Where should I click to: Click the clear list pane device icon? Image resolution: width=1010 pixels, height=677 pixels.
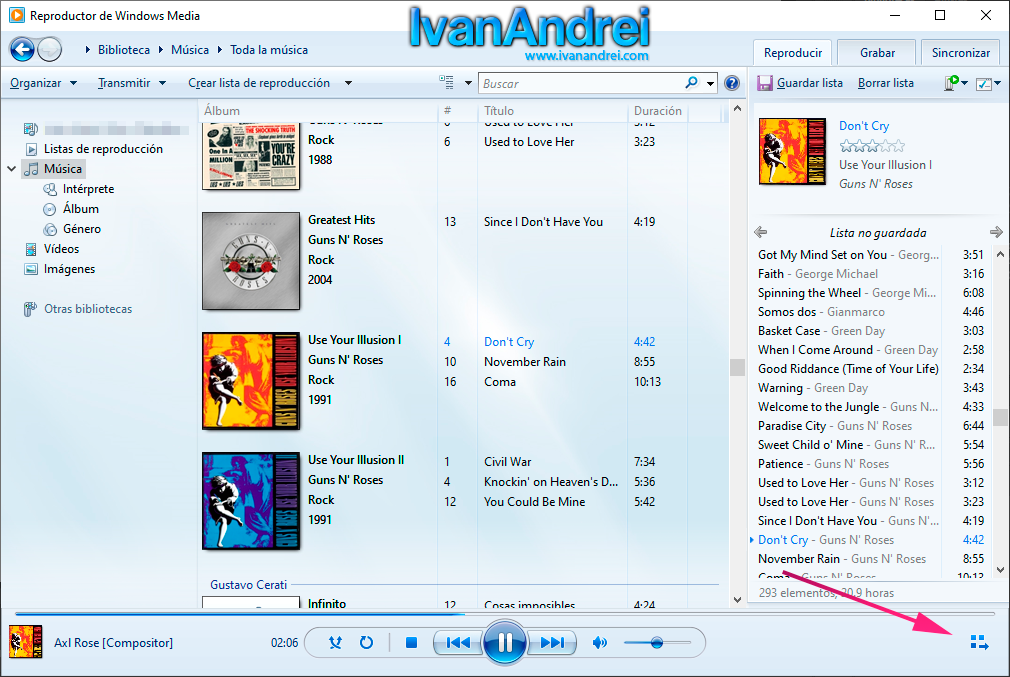(951, 83)
